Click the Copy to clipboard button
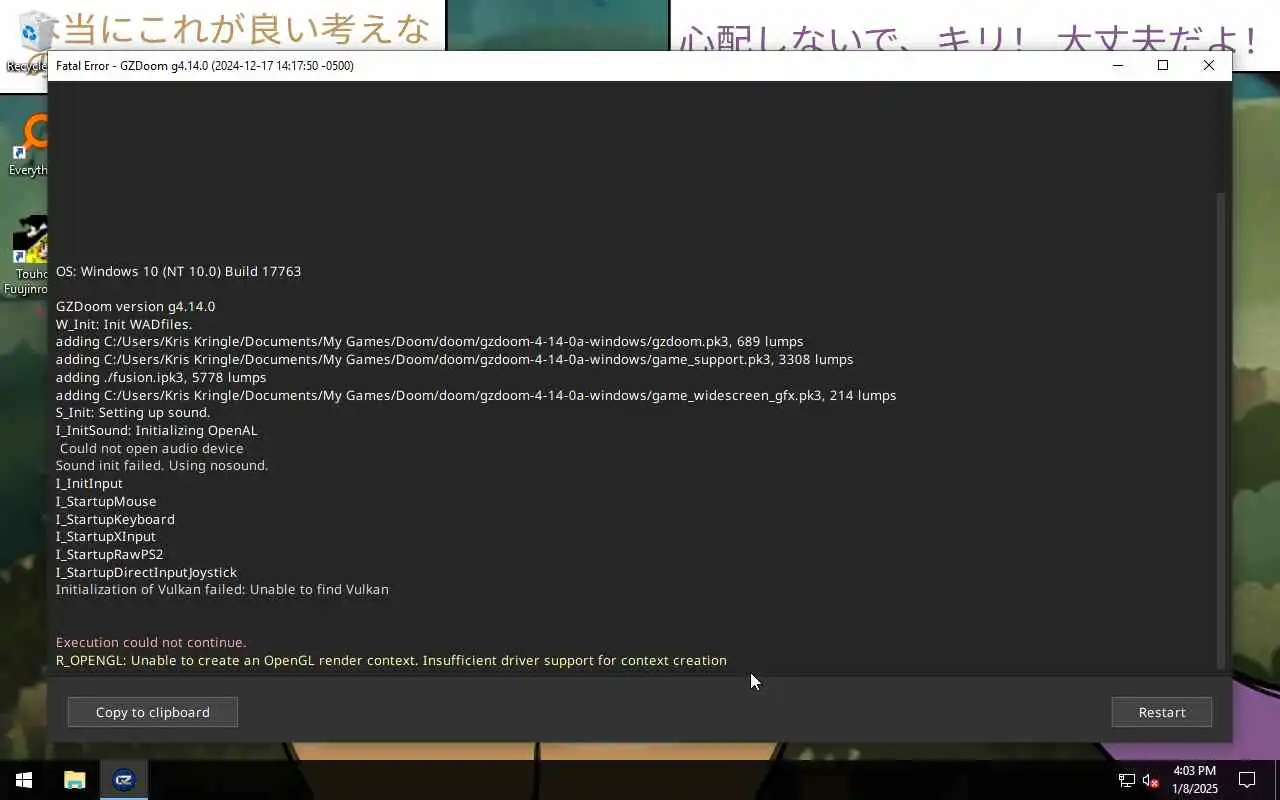1280x800 pixels. click(x=152, y=712)
